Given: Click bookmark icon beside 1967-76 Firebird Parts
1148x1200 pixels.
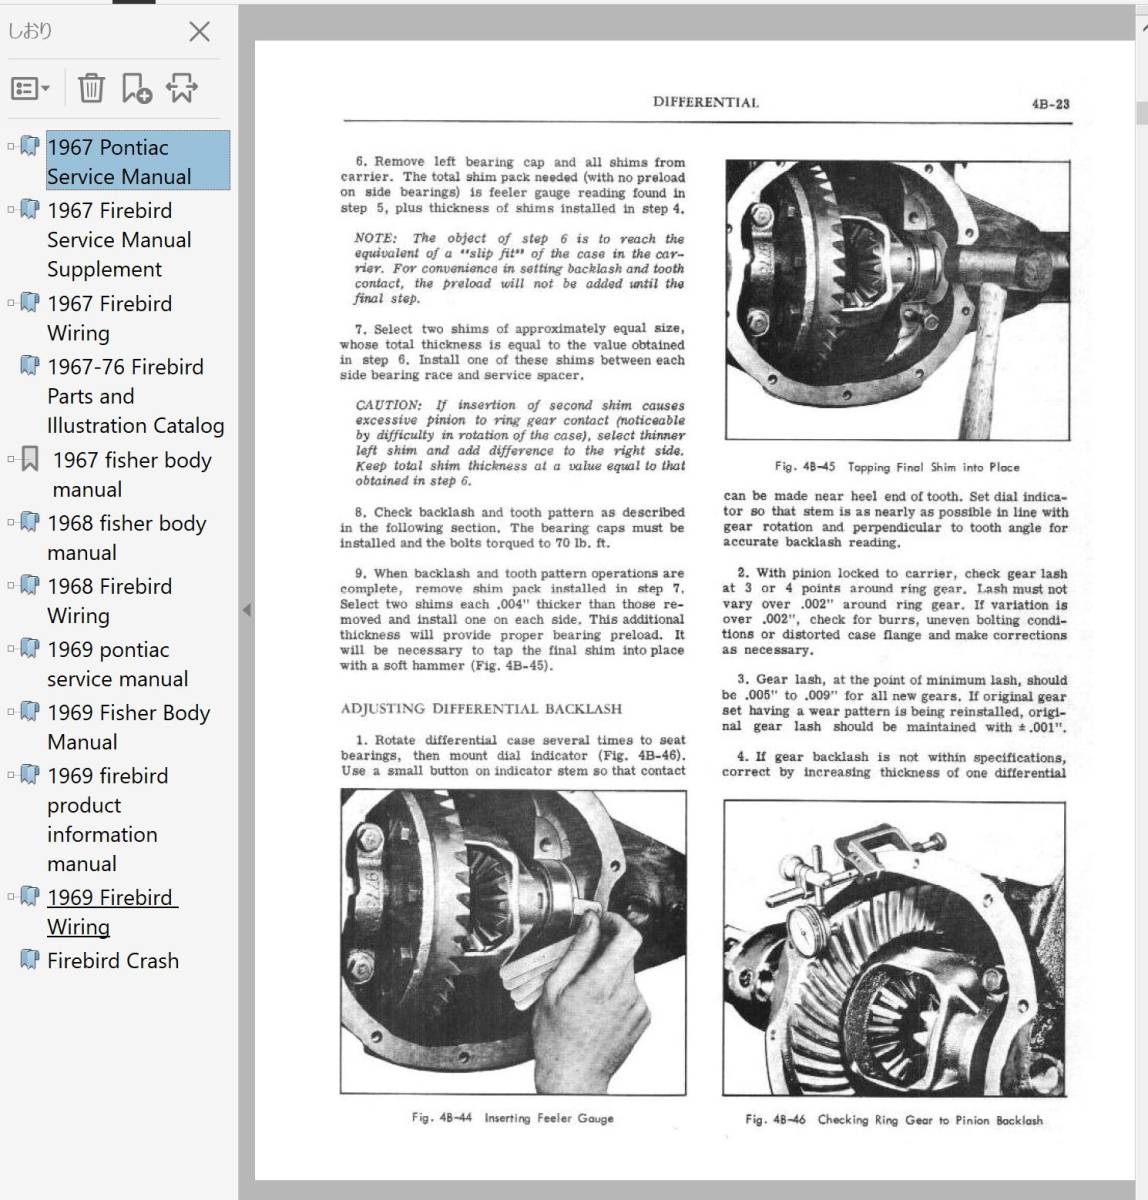Looking at the screenshot, I should tap(30, 366).
